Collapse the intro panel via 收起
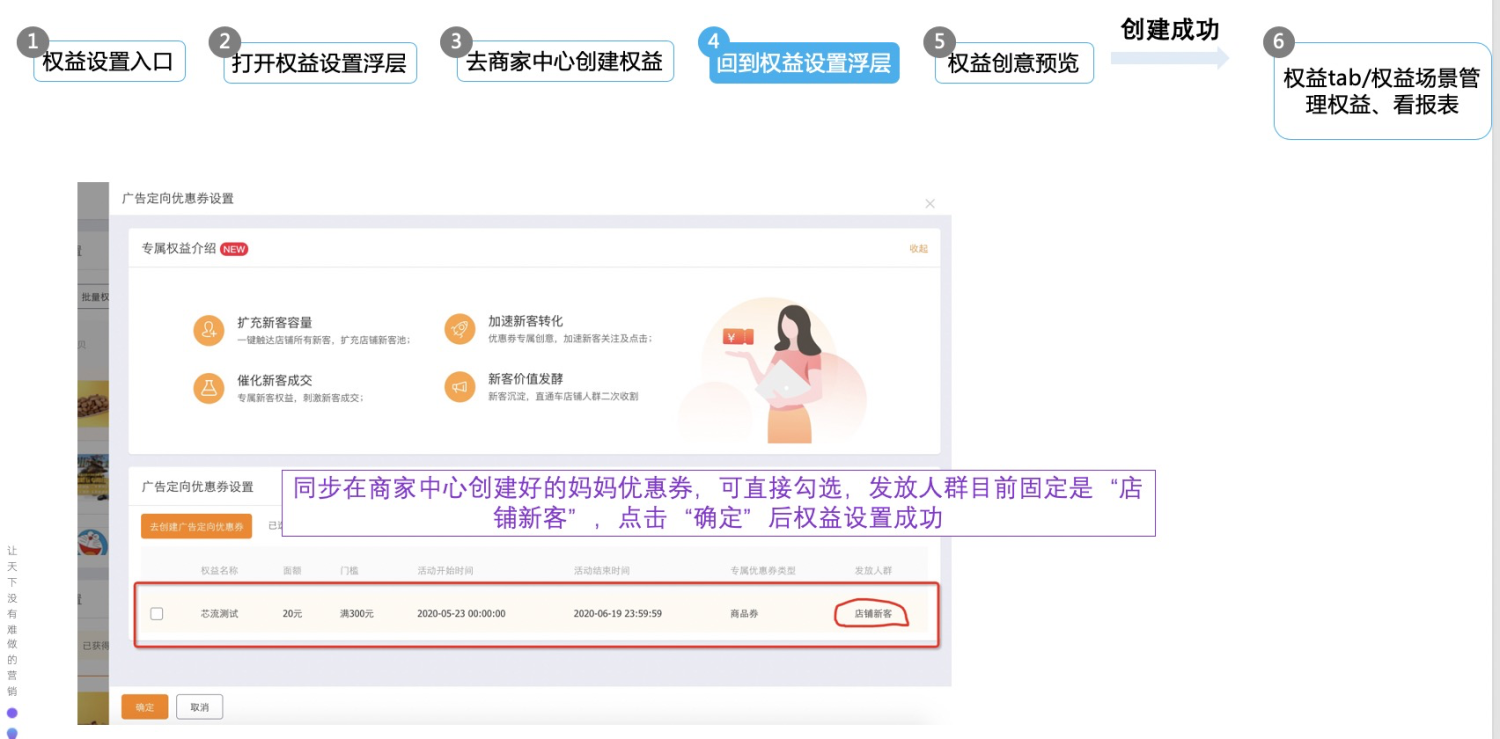The image size is (1500, 739). 918,249
